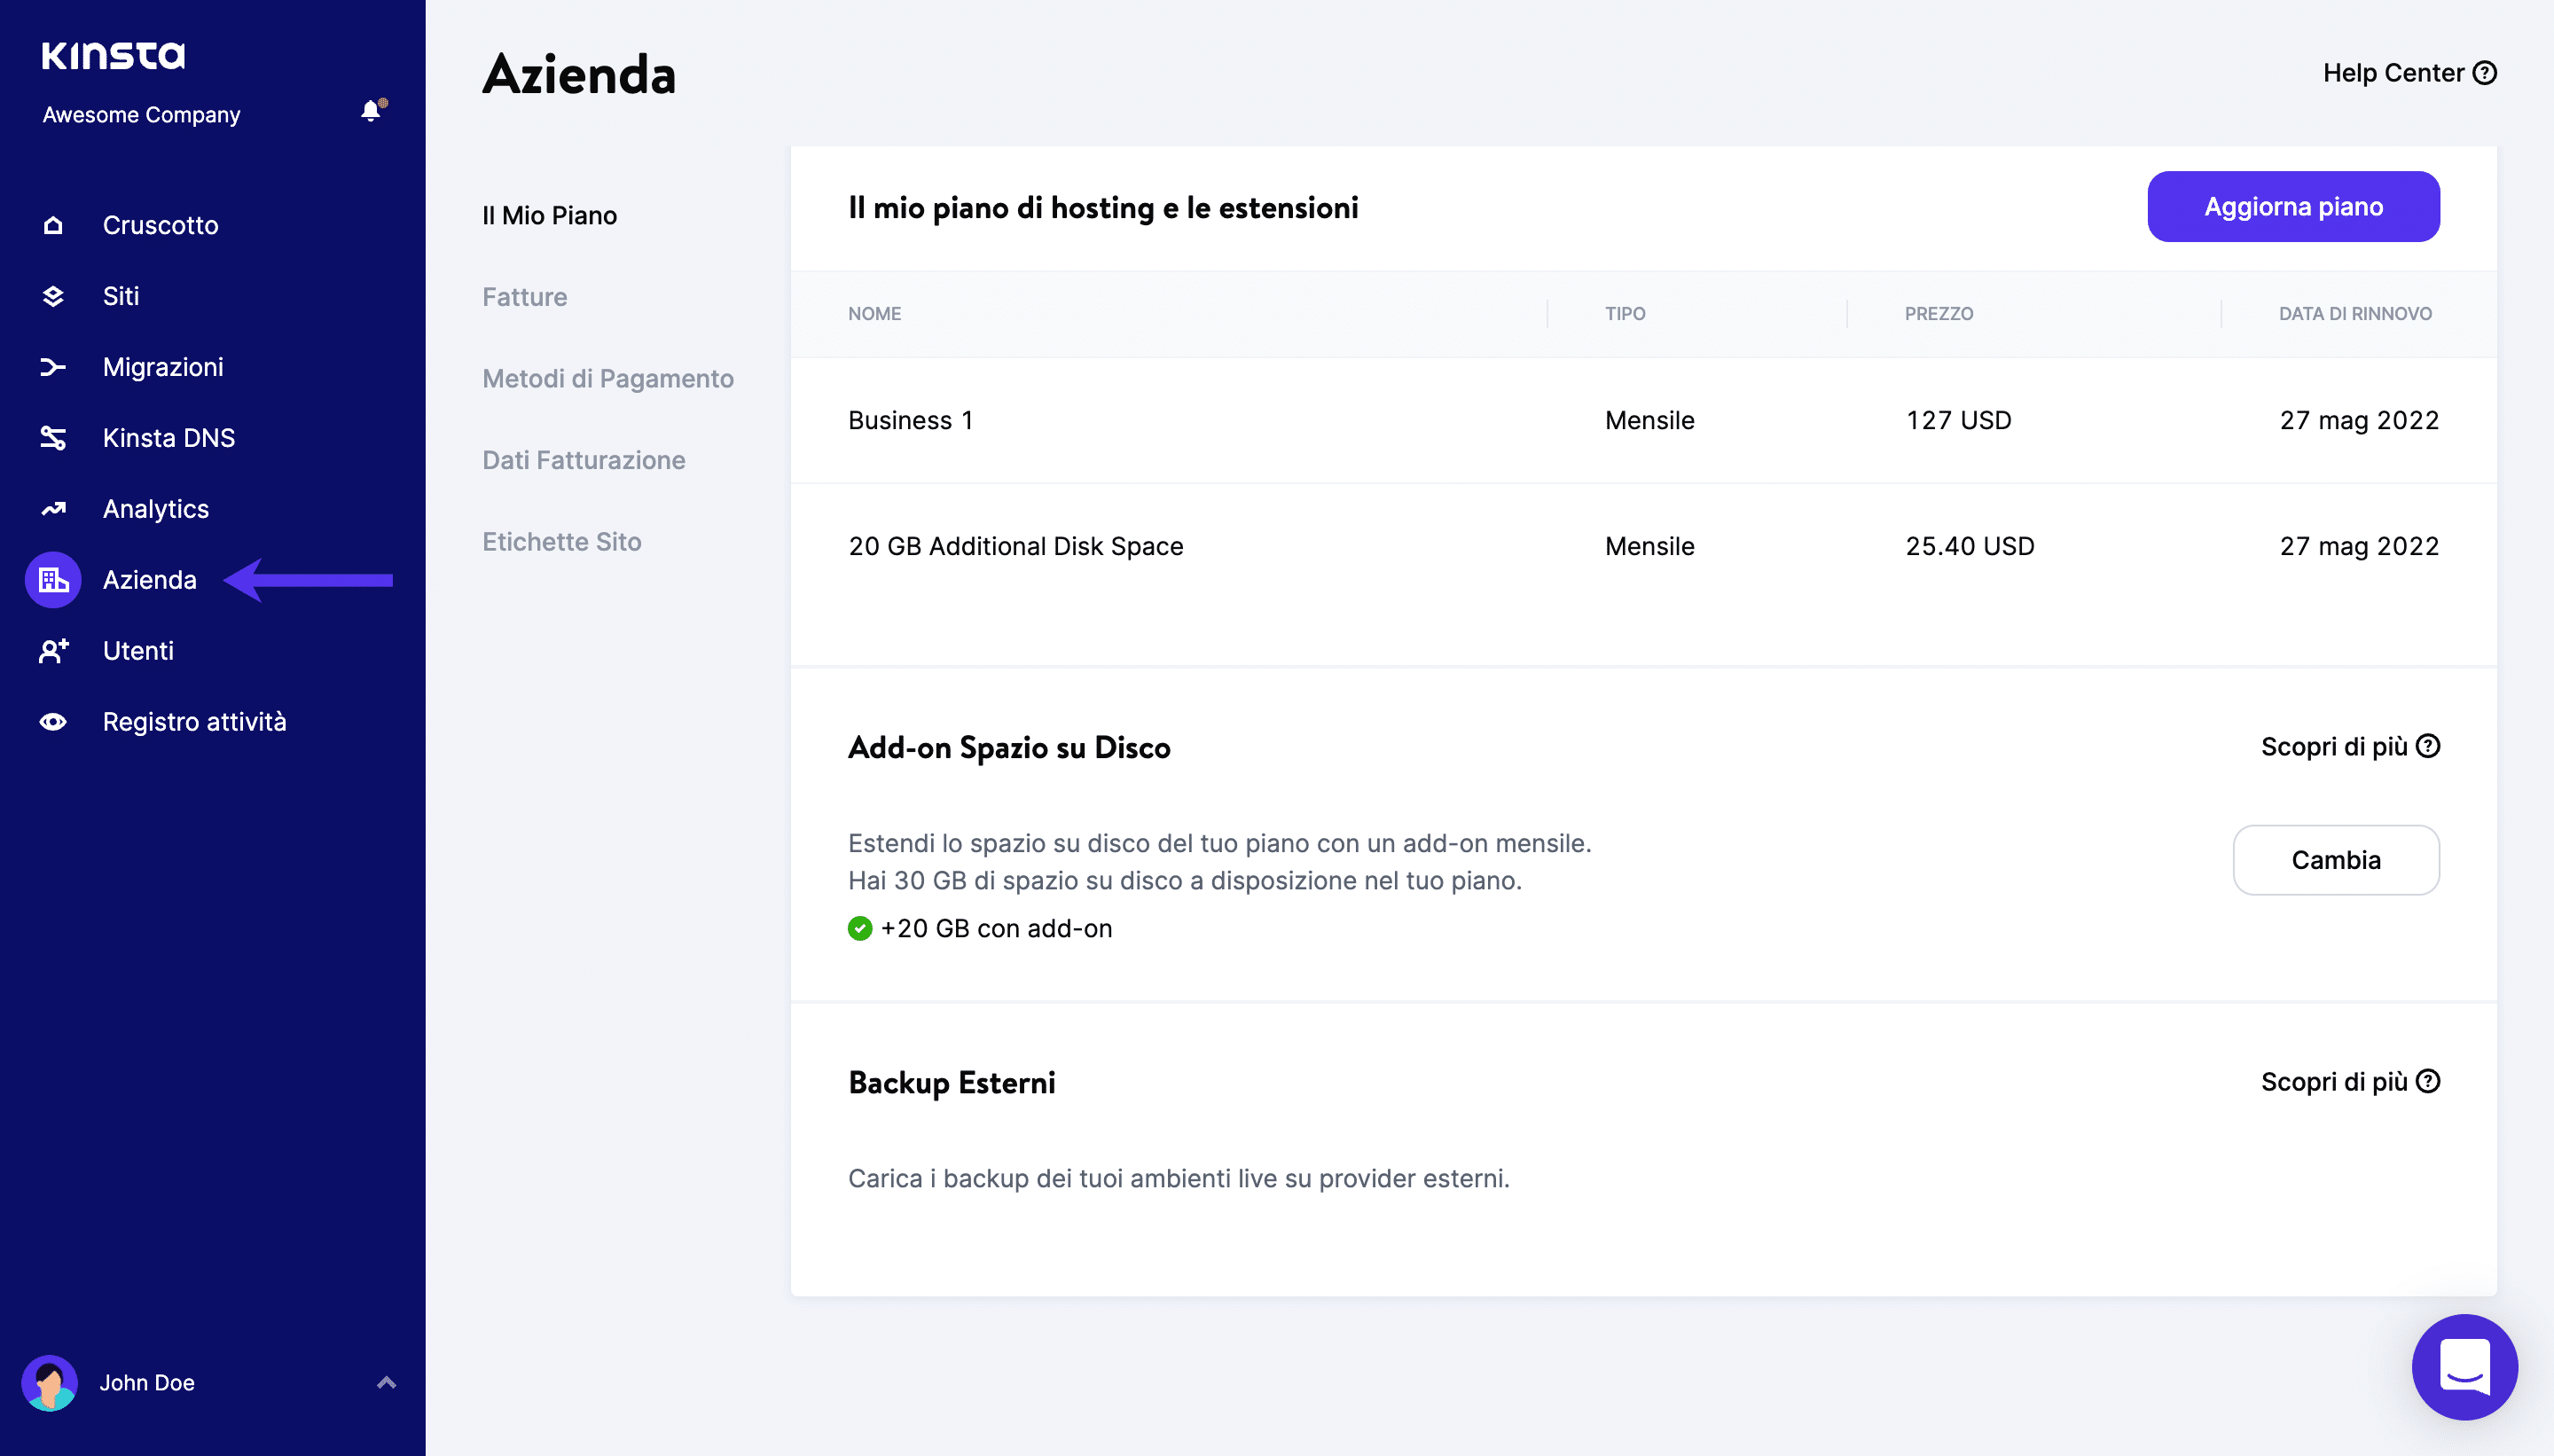
Task: Open the Dati Fatturazione tab
Action: click(584, 460)
